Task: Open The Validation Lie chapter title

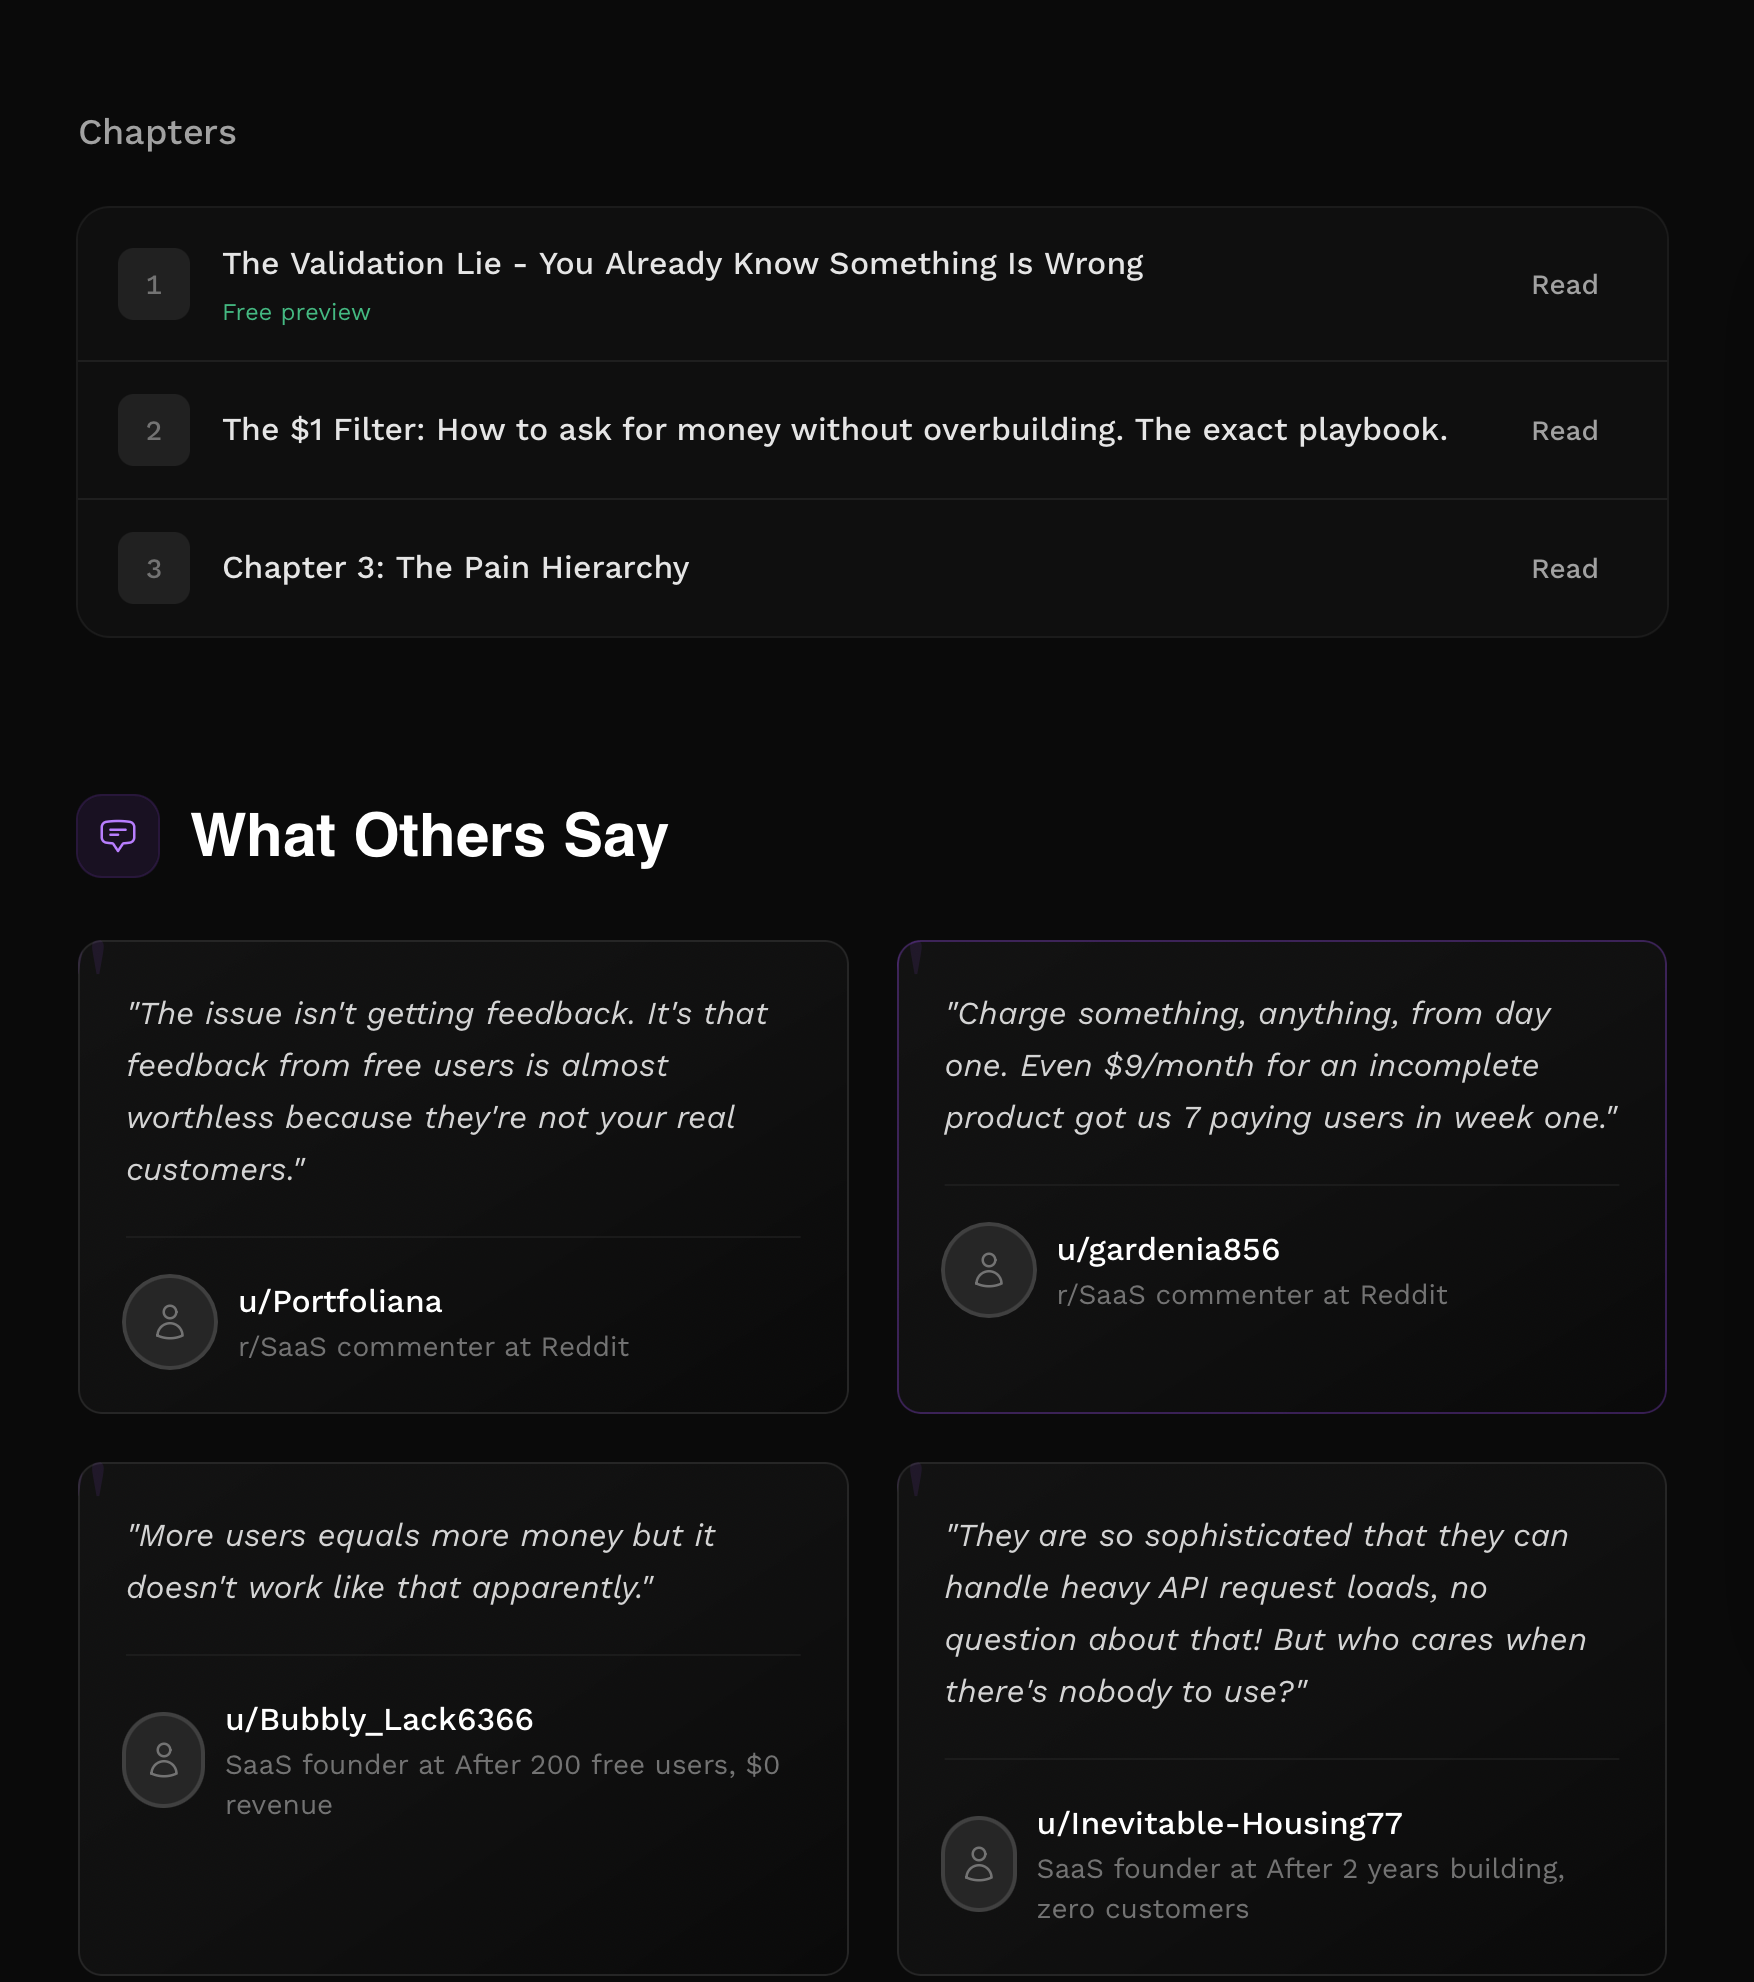Action: click(x=682, y=264)
